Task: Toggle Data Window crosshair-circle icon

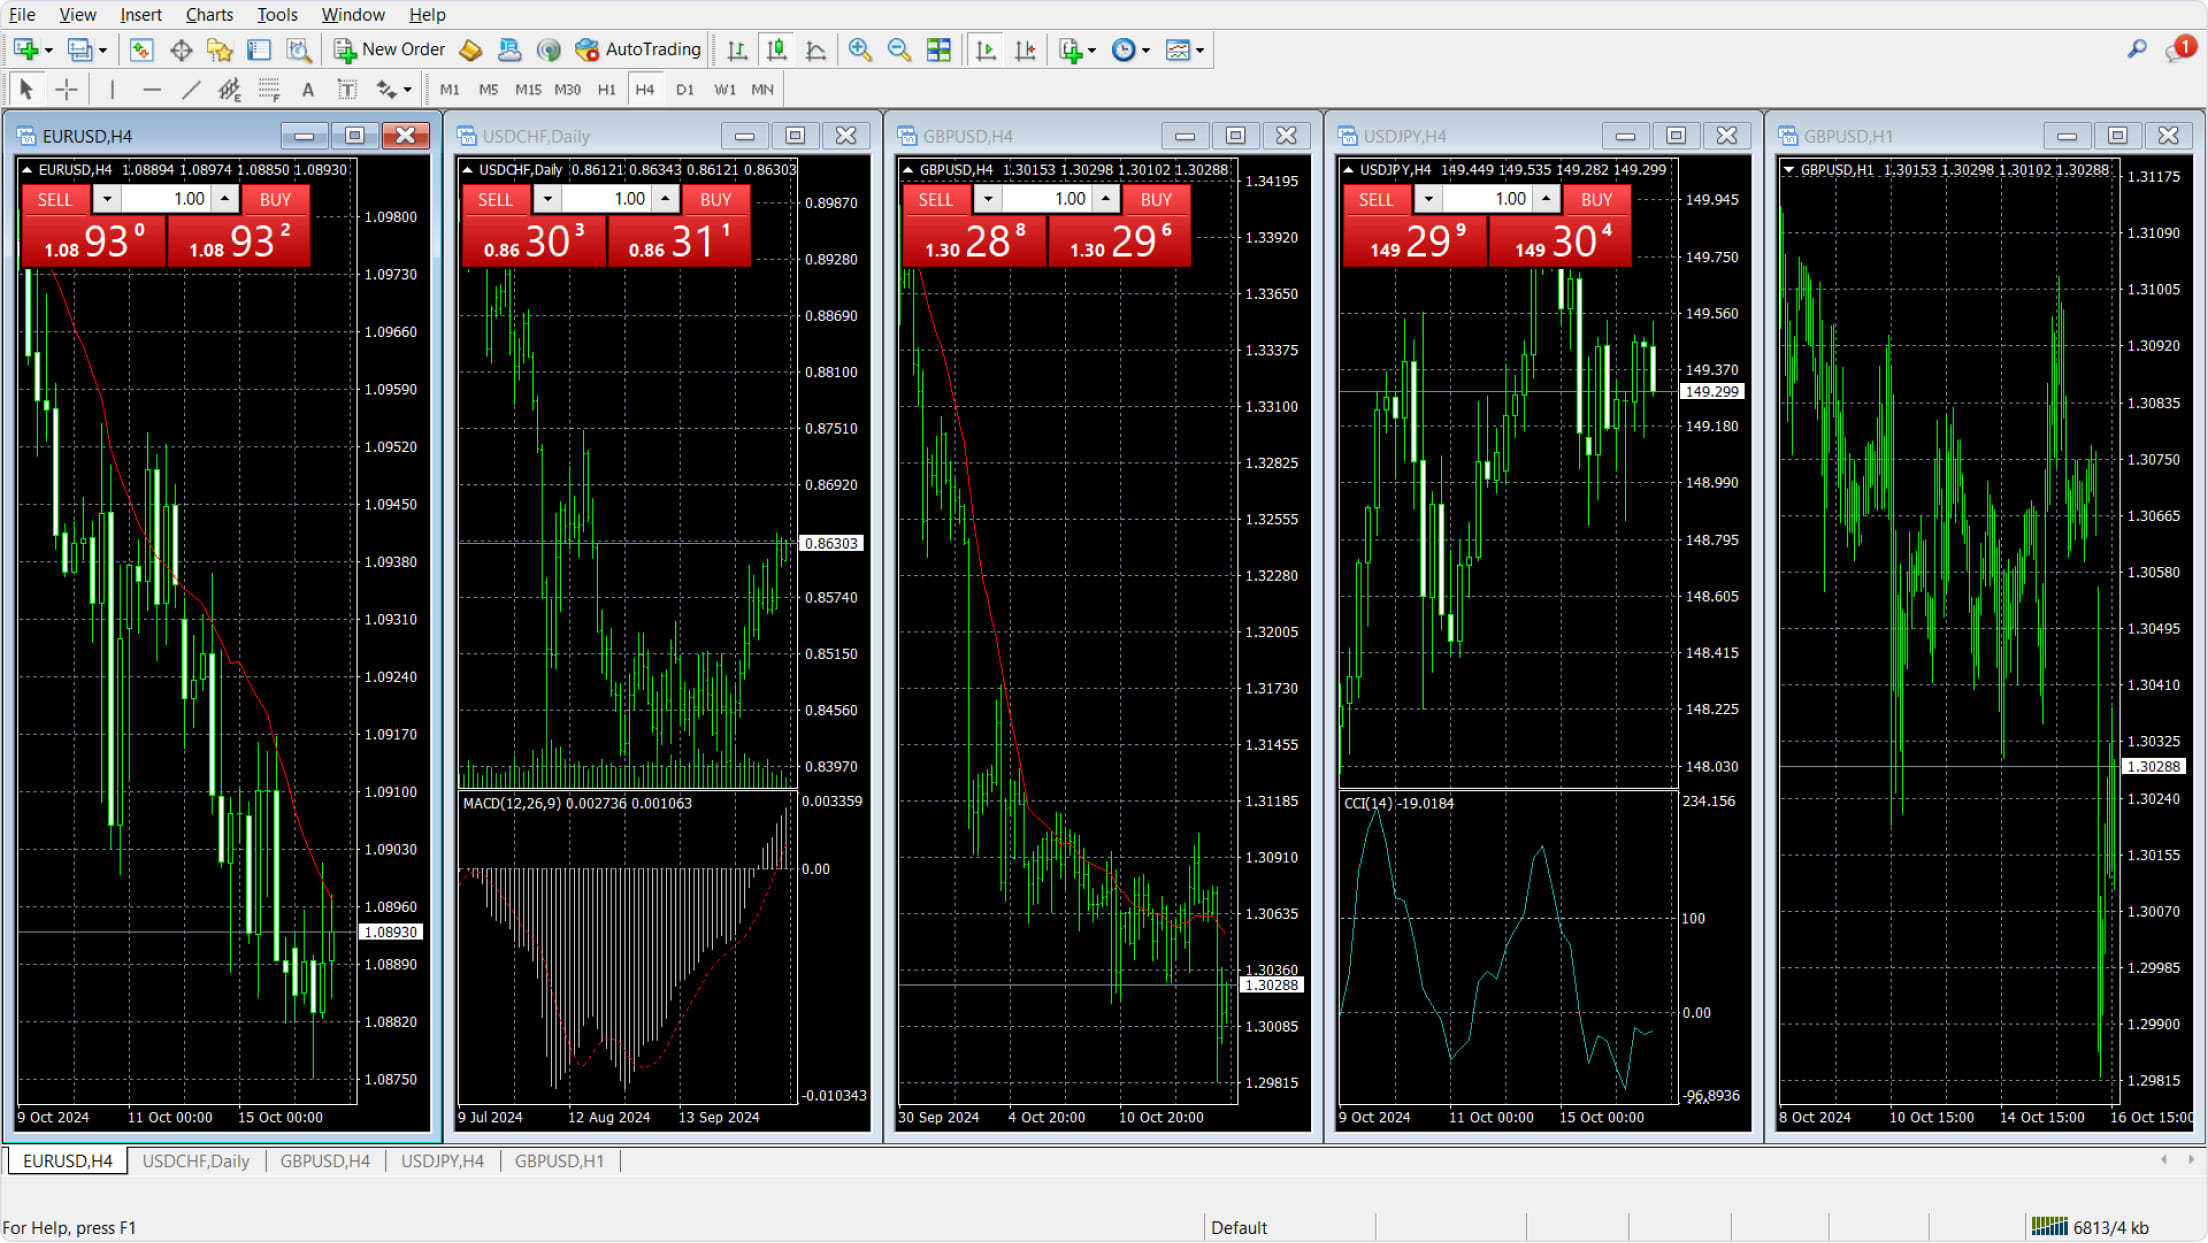Action: (x=181, y=49)
